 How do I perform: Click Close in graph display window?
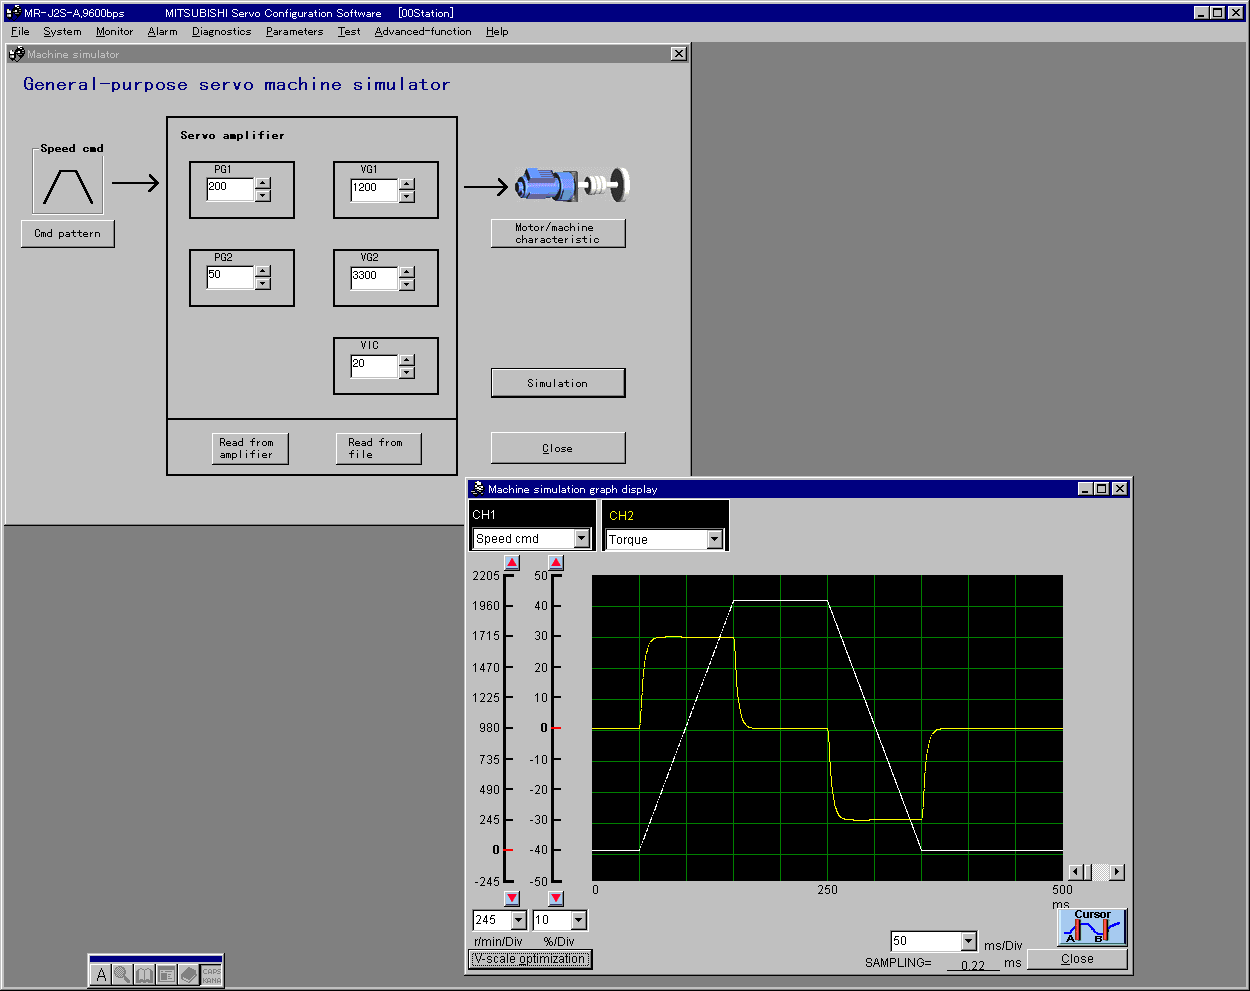[x=1077, y=958]
